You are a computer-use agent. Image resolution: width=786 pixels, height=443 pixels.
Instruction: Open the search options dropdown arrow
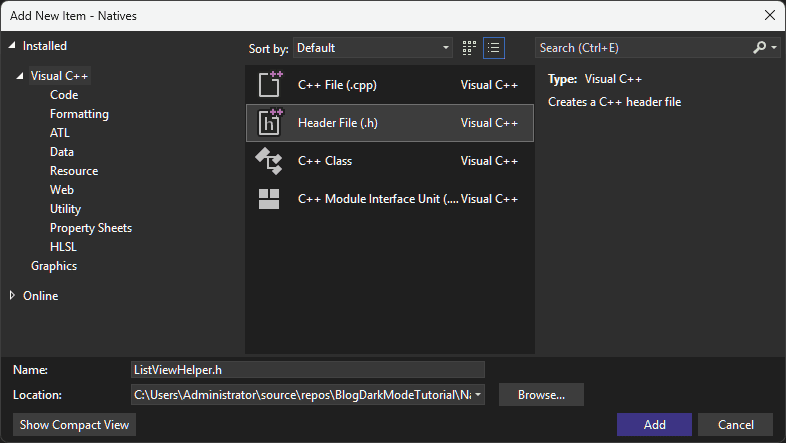coord(774,48)
